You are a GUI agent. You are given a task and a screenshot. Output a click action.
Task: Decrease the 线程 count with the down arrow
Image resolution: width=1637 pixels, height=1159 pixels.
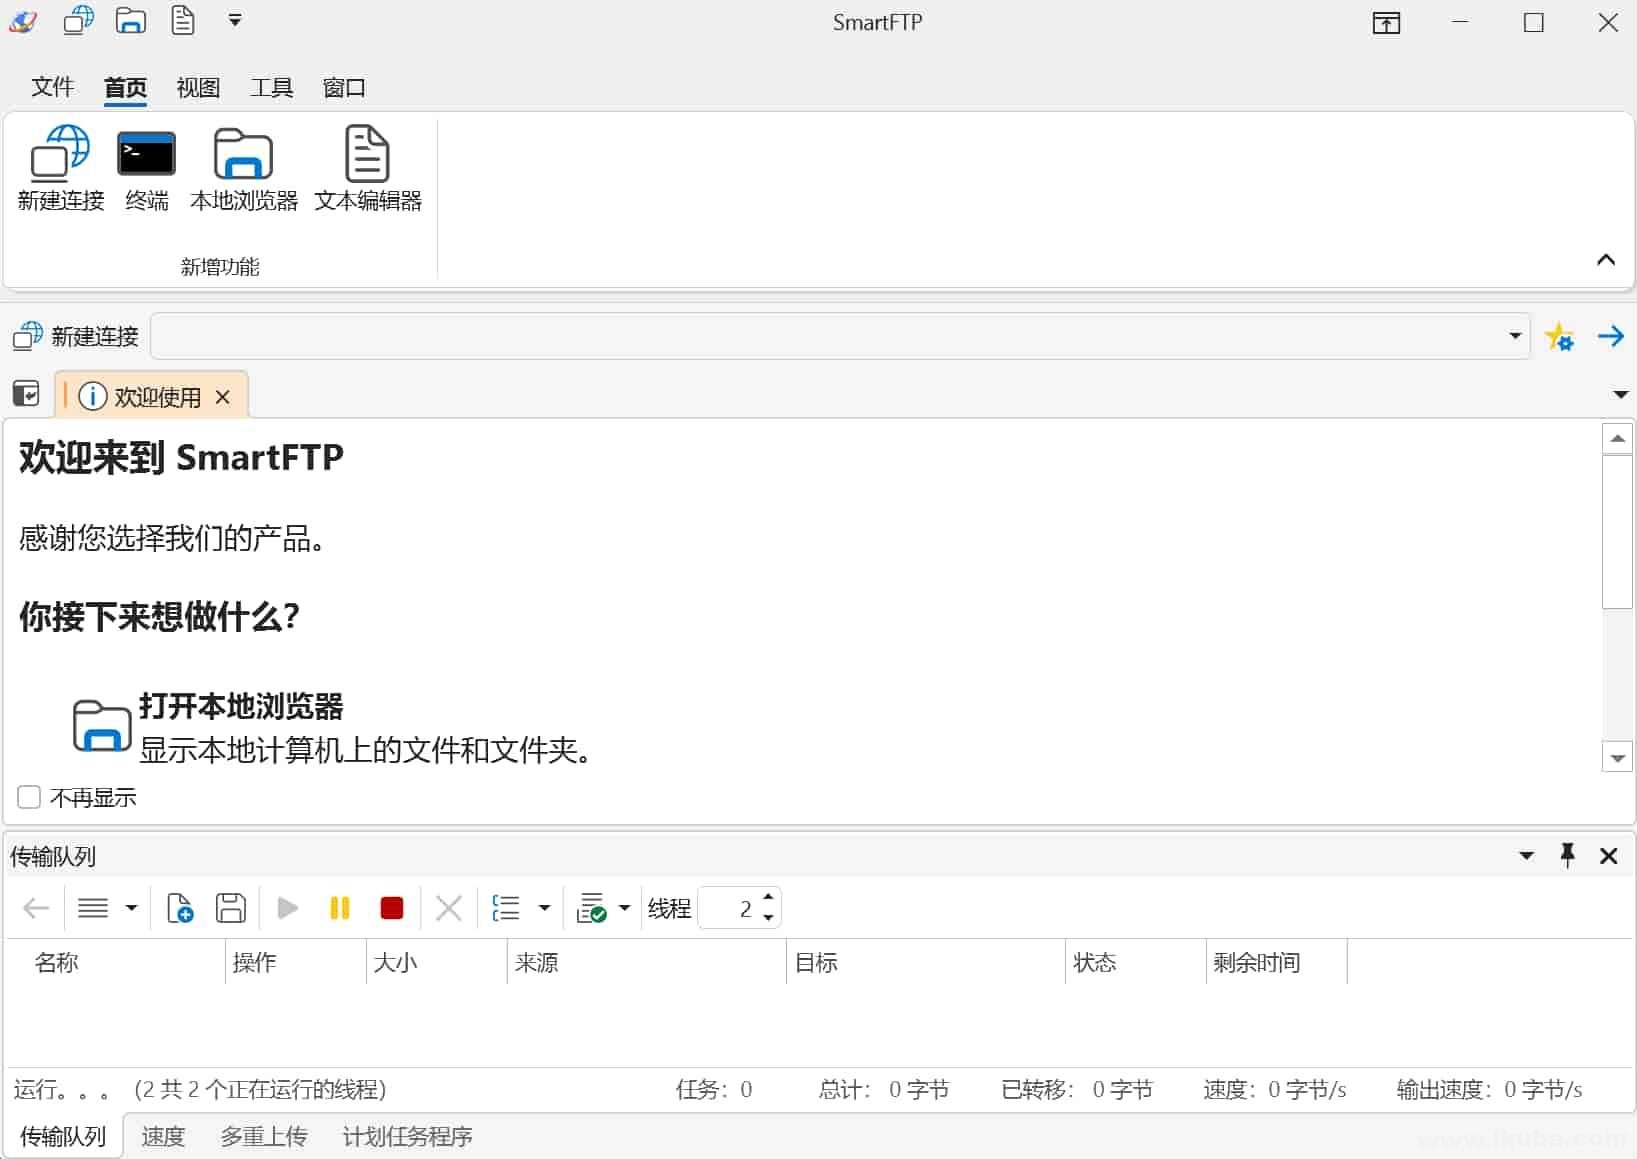point(768,918)
